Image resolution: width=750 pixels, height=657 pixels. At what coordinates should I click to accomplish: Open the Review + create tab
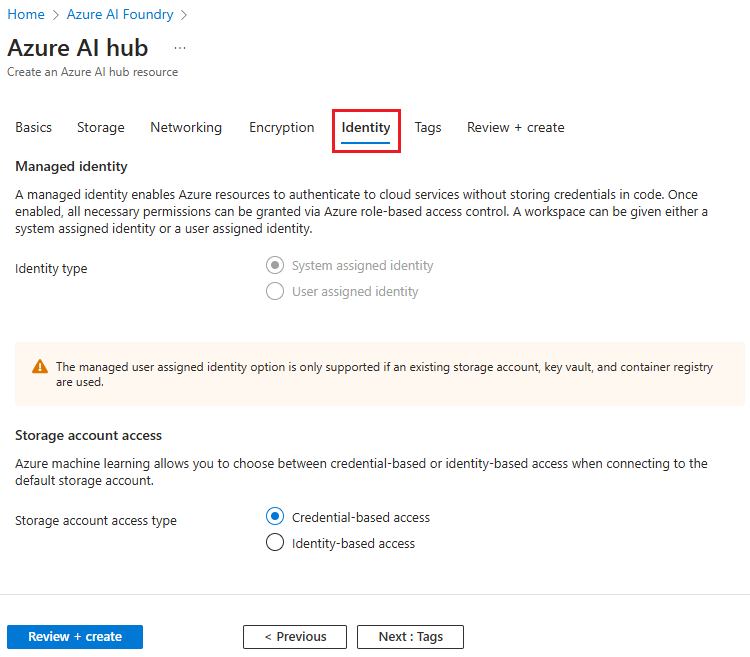pyautogui.click(x=515, y=128)
